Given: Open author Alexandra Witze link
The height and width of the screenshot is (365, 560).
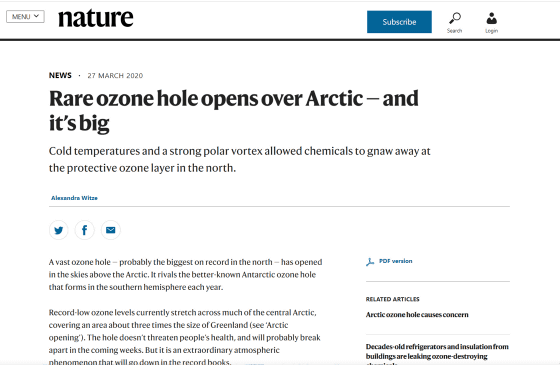Looking at the screenshot, I should [74, 198].
